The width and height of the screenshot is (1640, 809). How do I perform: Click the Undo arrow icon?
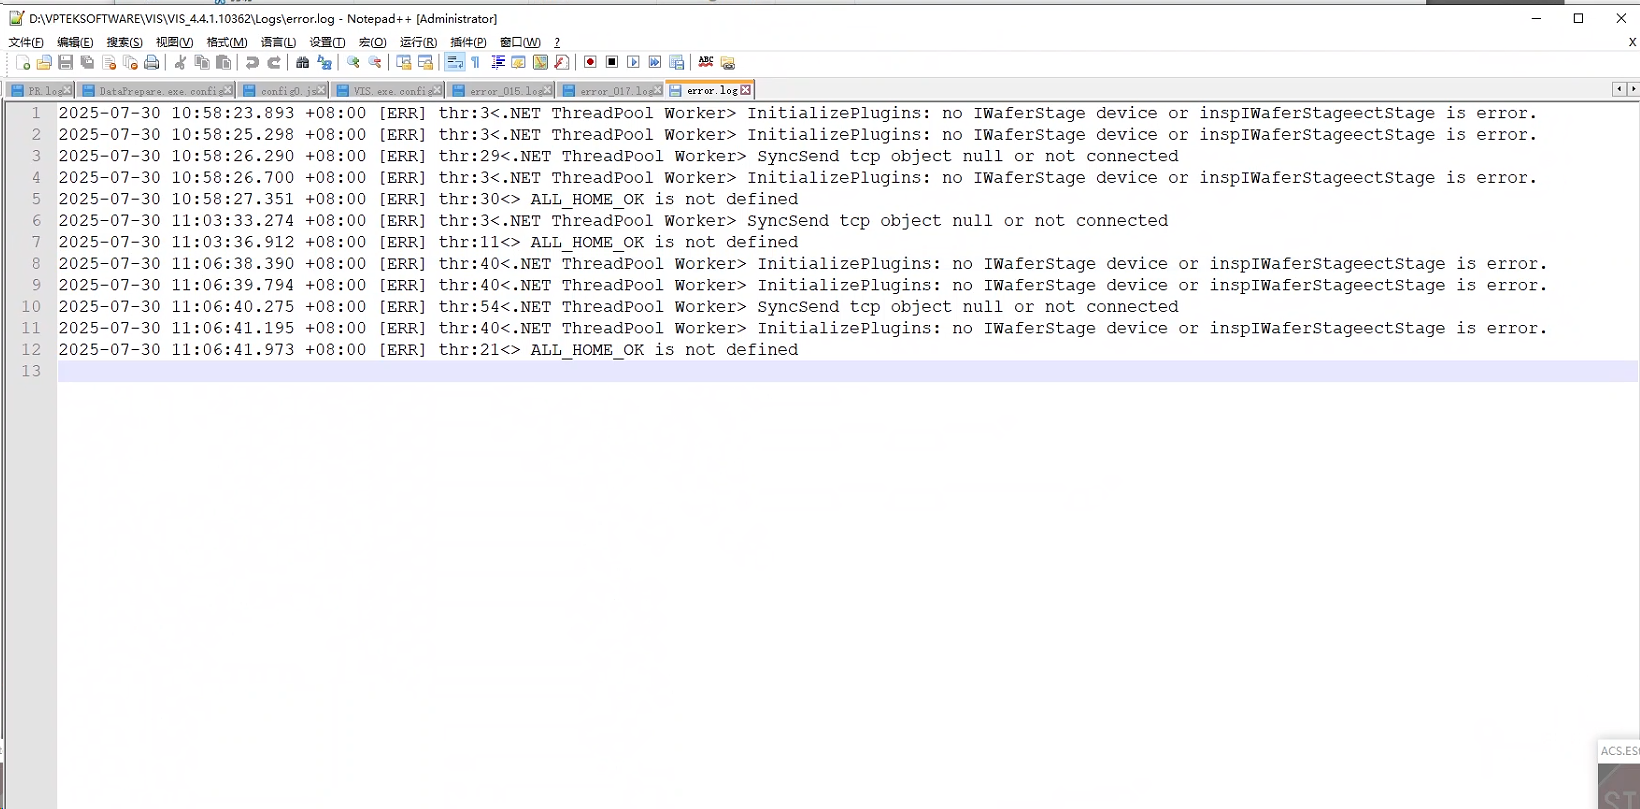pos(252,62)
